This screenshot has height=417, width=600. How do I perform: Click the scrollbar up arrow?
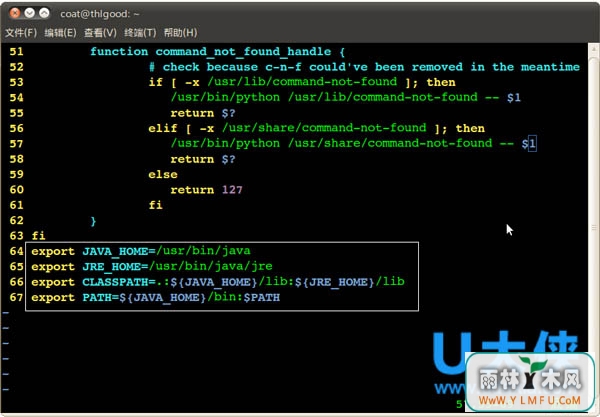pyautogui.click(x=594, y=49)
